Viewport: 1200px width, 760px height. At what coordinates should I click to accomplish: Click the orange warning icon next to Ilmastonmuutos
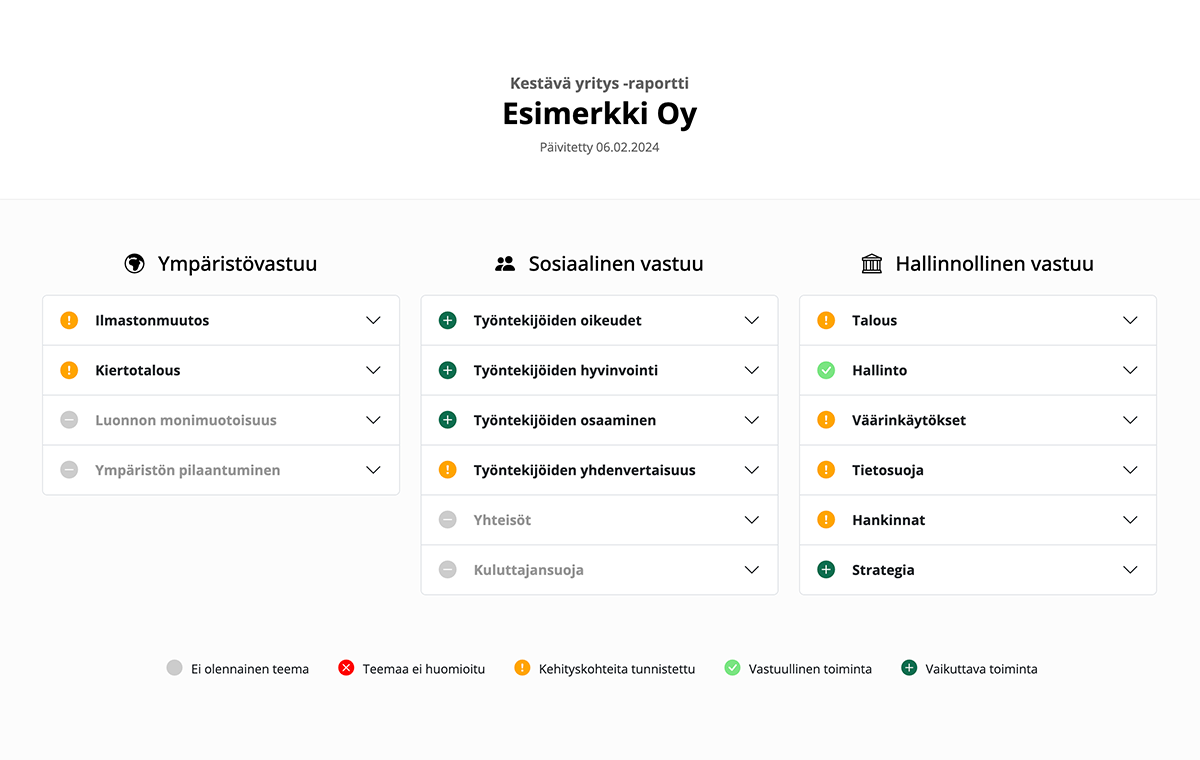point(68,320)
